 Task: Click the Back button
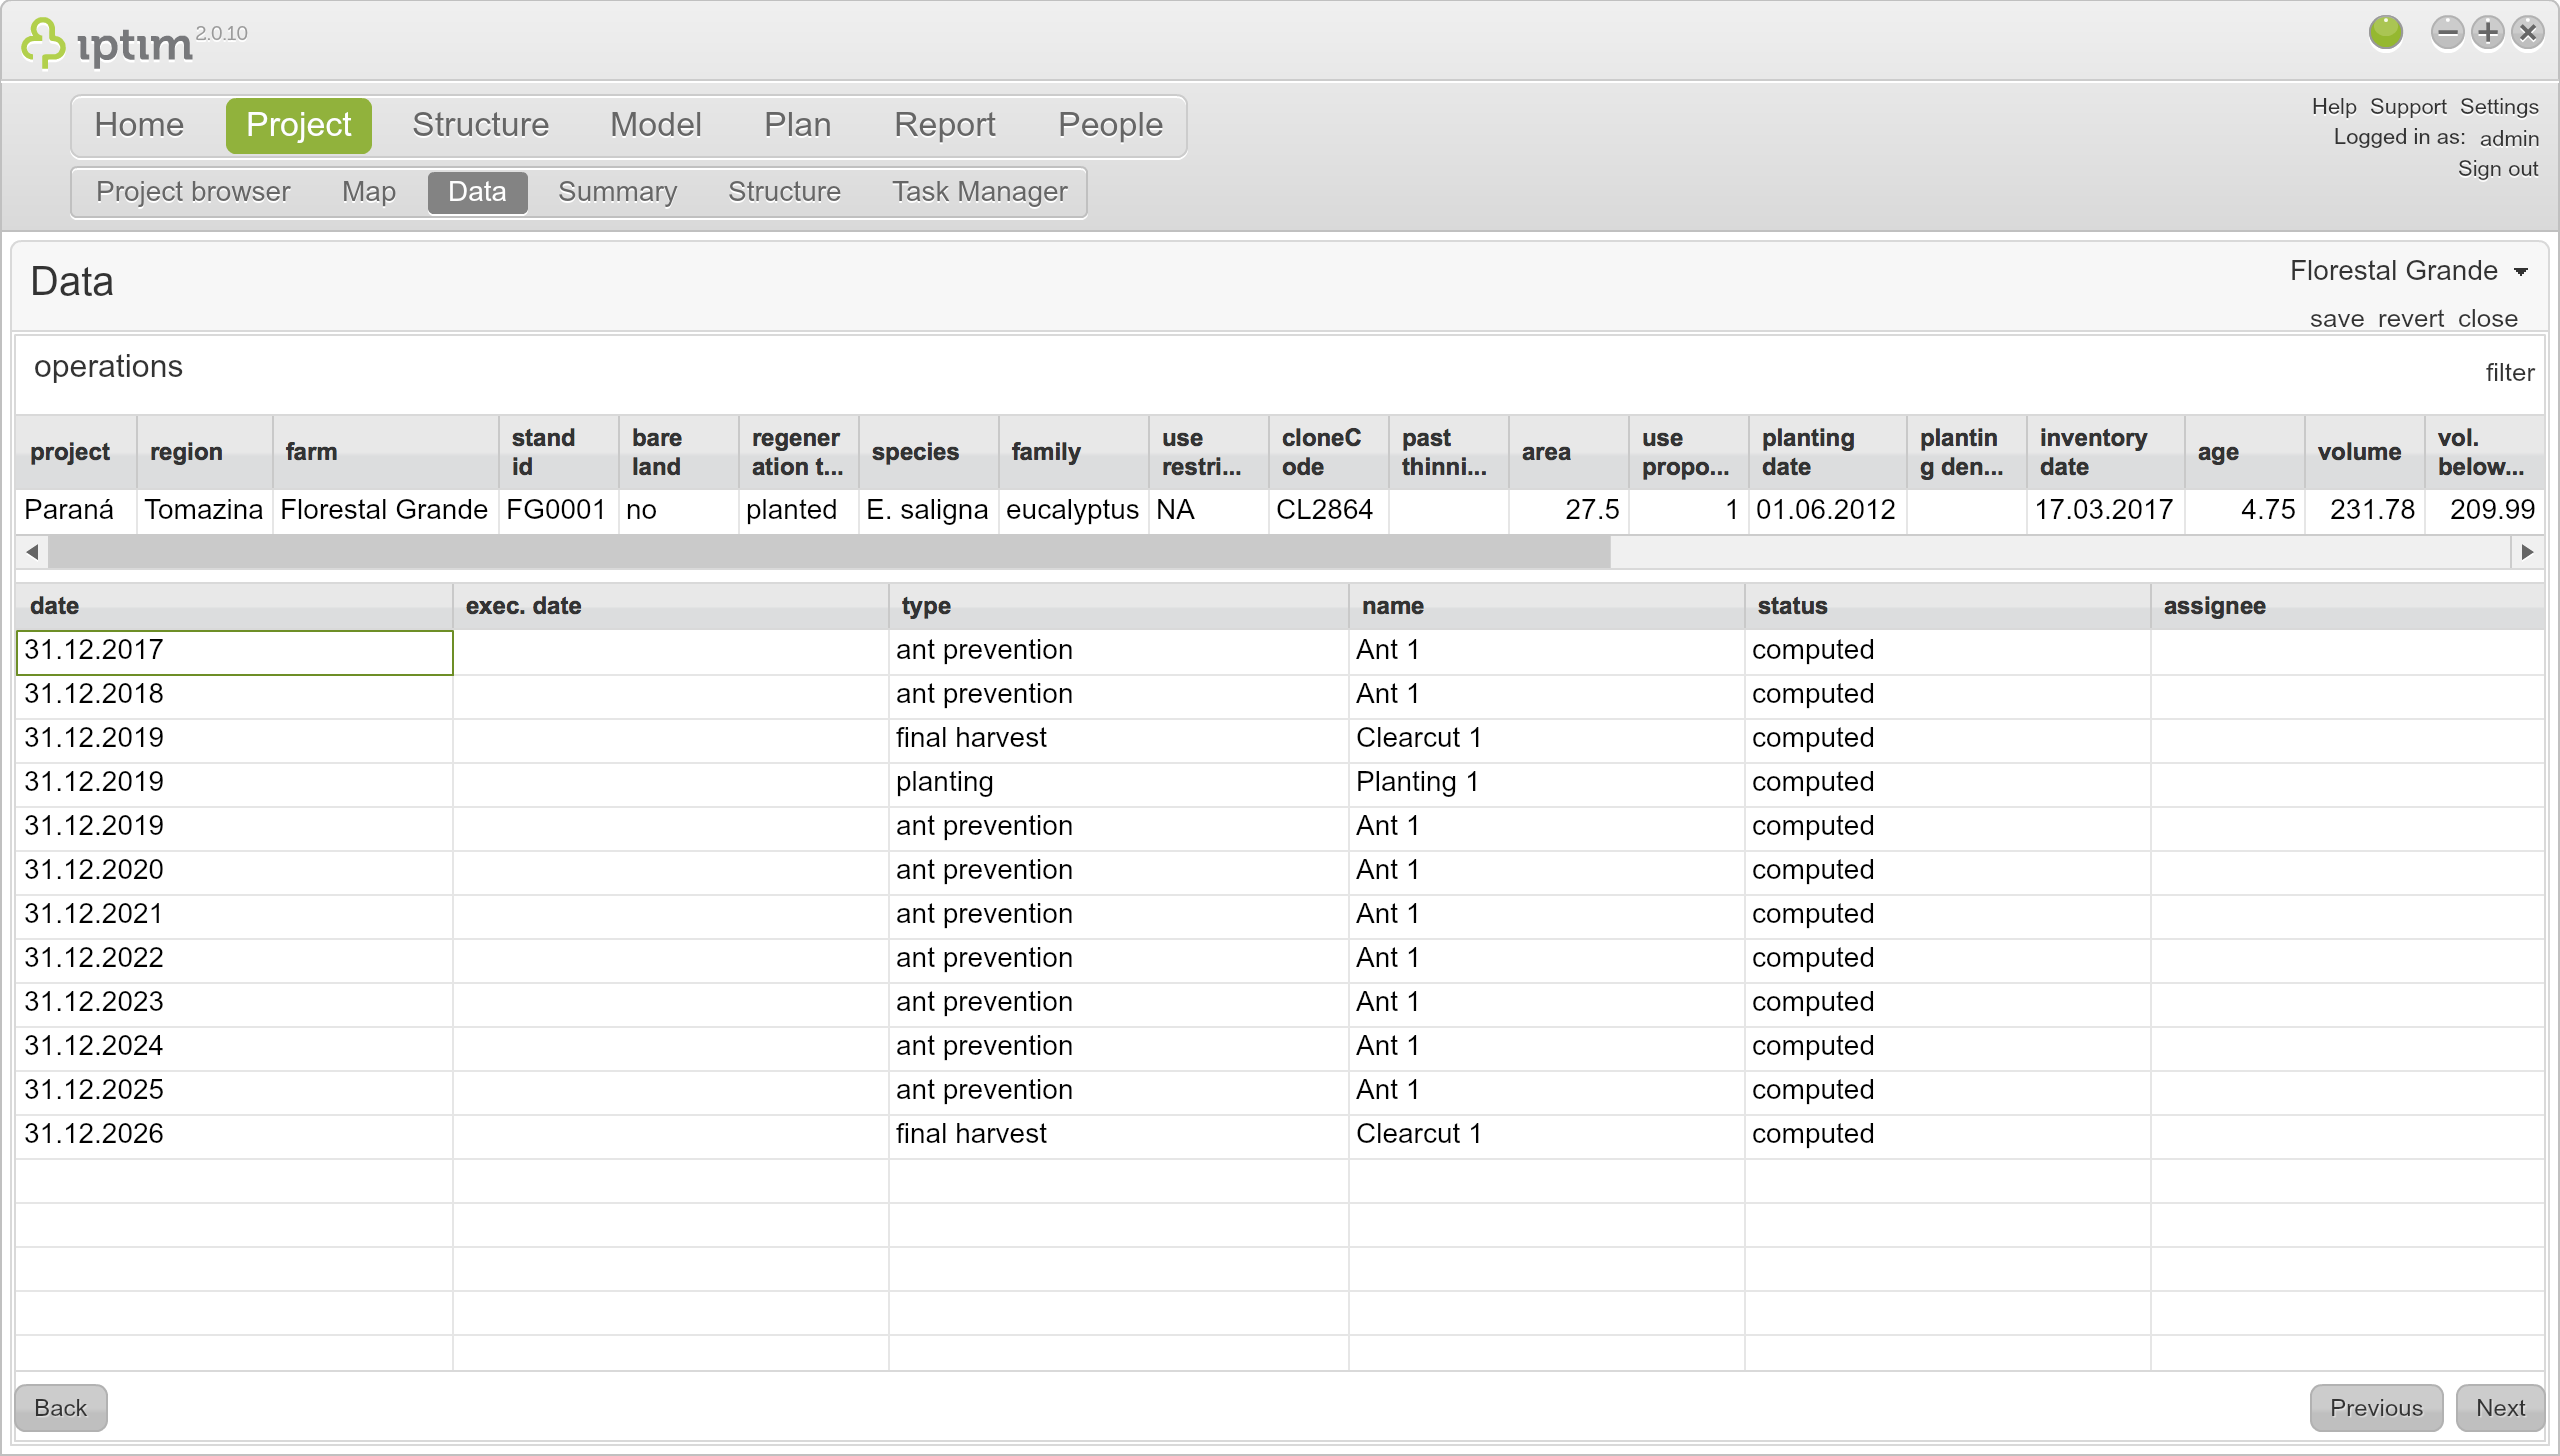[61, 1408]
